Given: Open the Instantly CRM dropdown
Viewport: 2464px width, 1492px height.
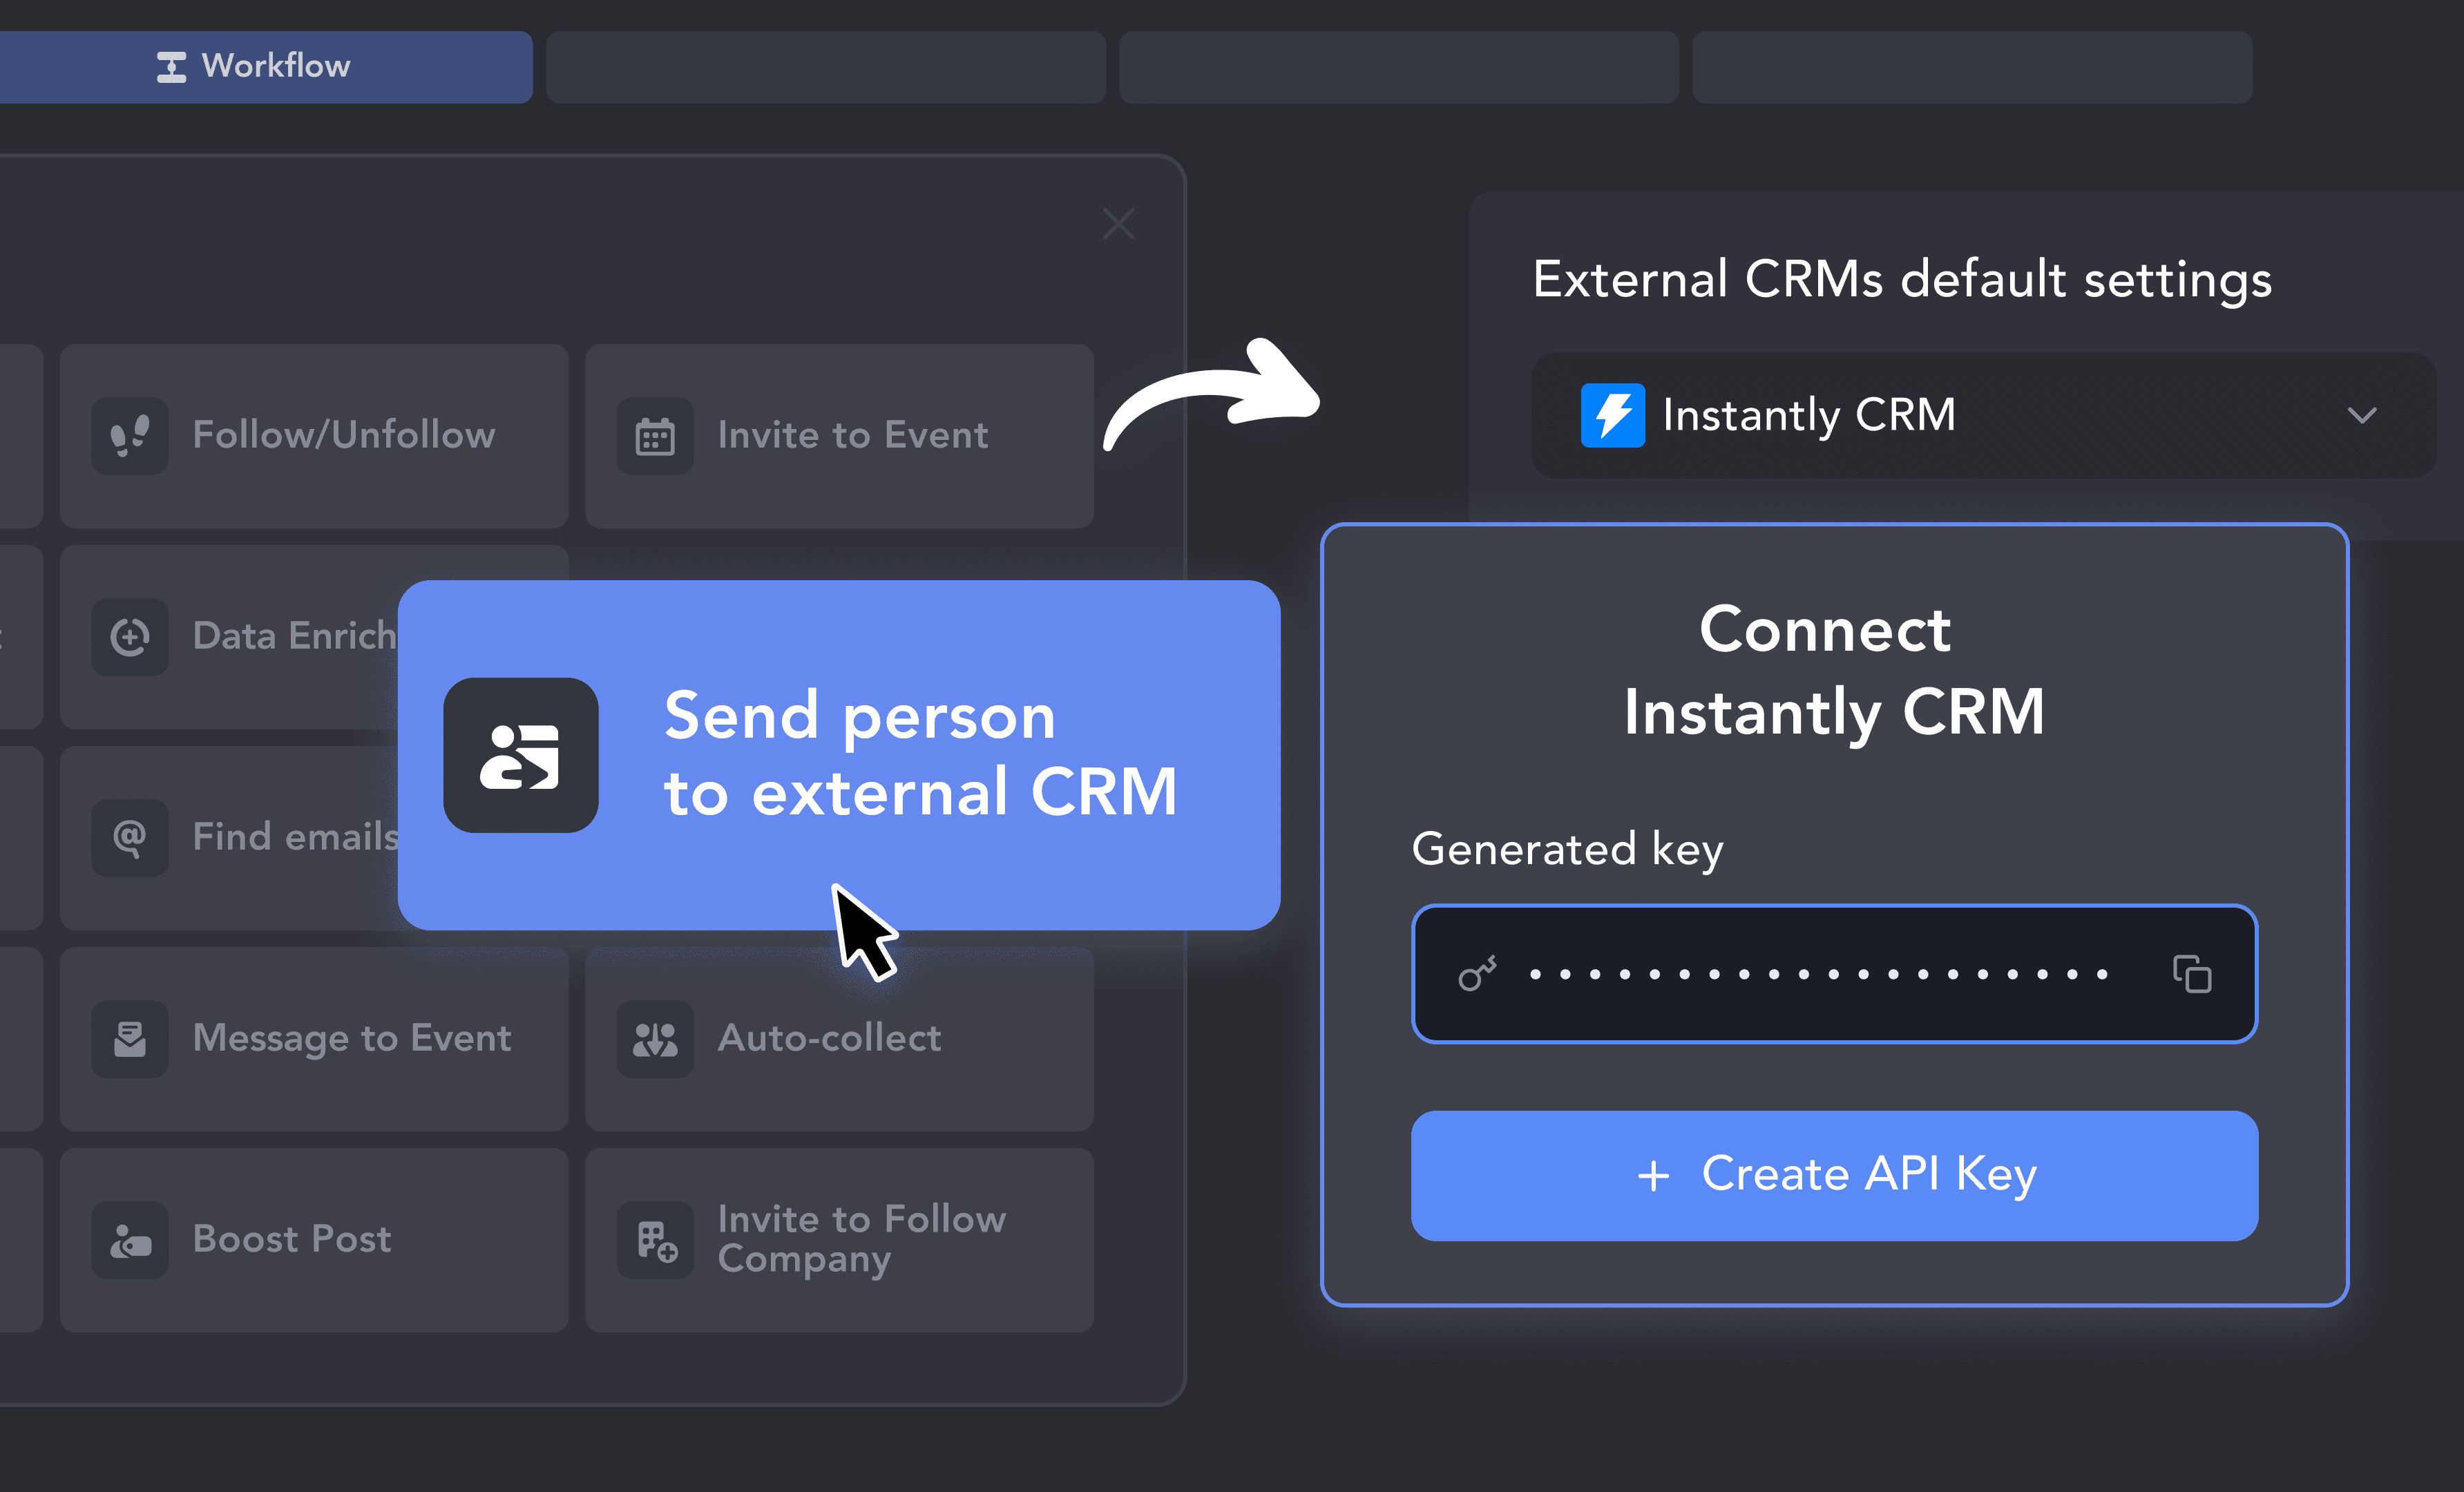Looking at the screenshot, I should (1983, 415).
